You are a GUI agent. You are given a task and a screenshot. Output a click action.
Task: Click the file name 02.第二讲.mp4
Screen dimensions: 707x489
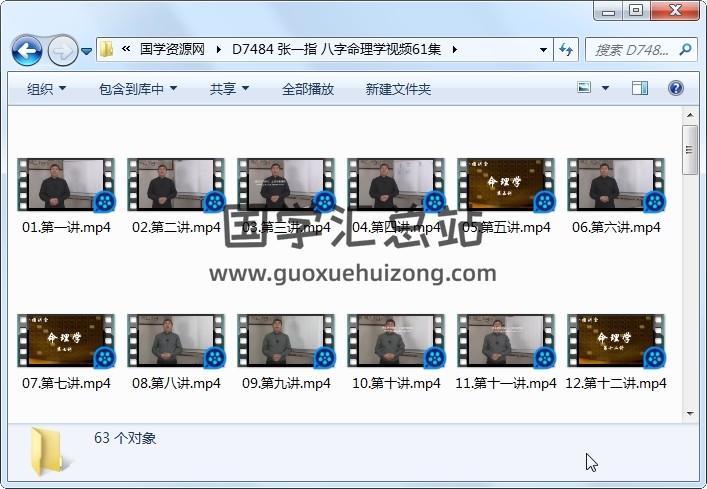coord(176,227)
